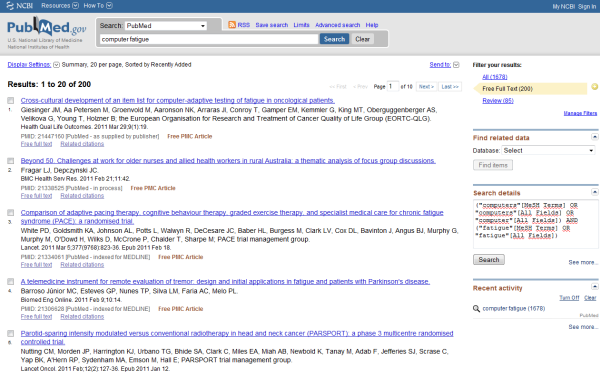Open Free full text for result 4
Viewport: 600px width, 375px height.
coord(36,316)
